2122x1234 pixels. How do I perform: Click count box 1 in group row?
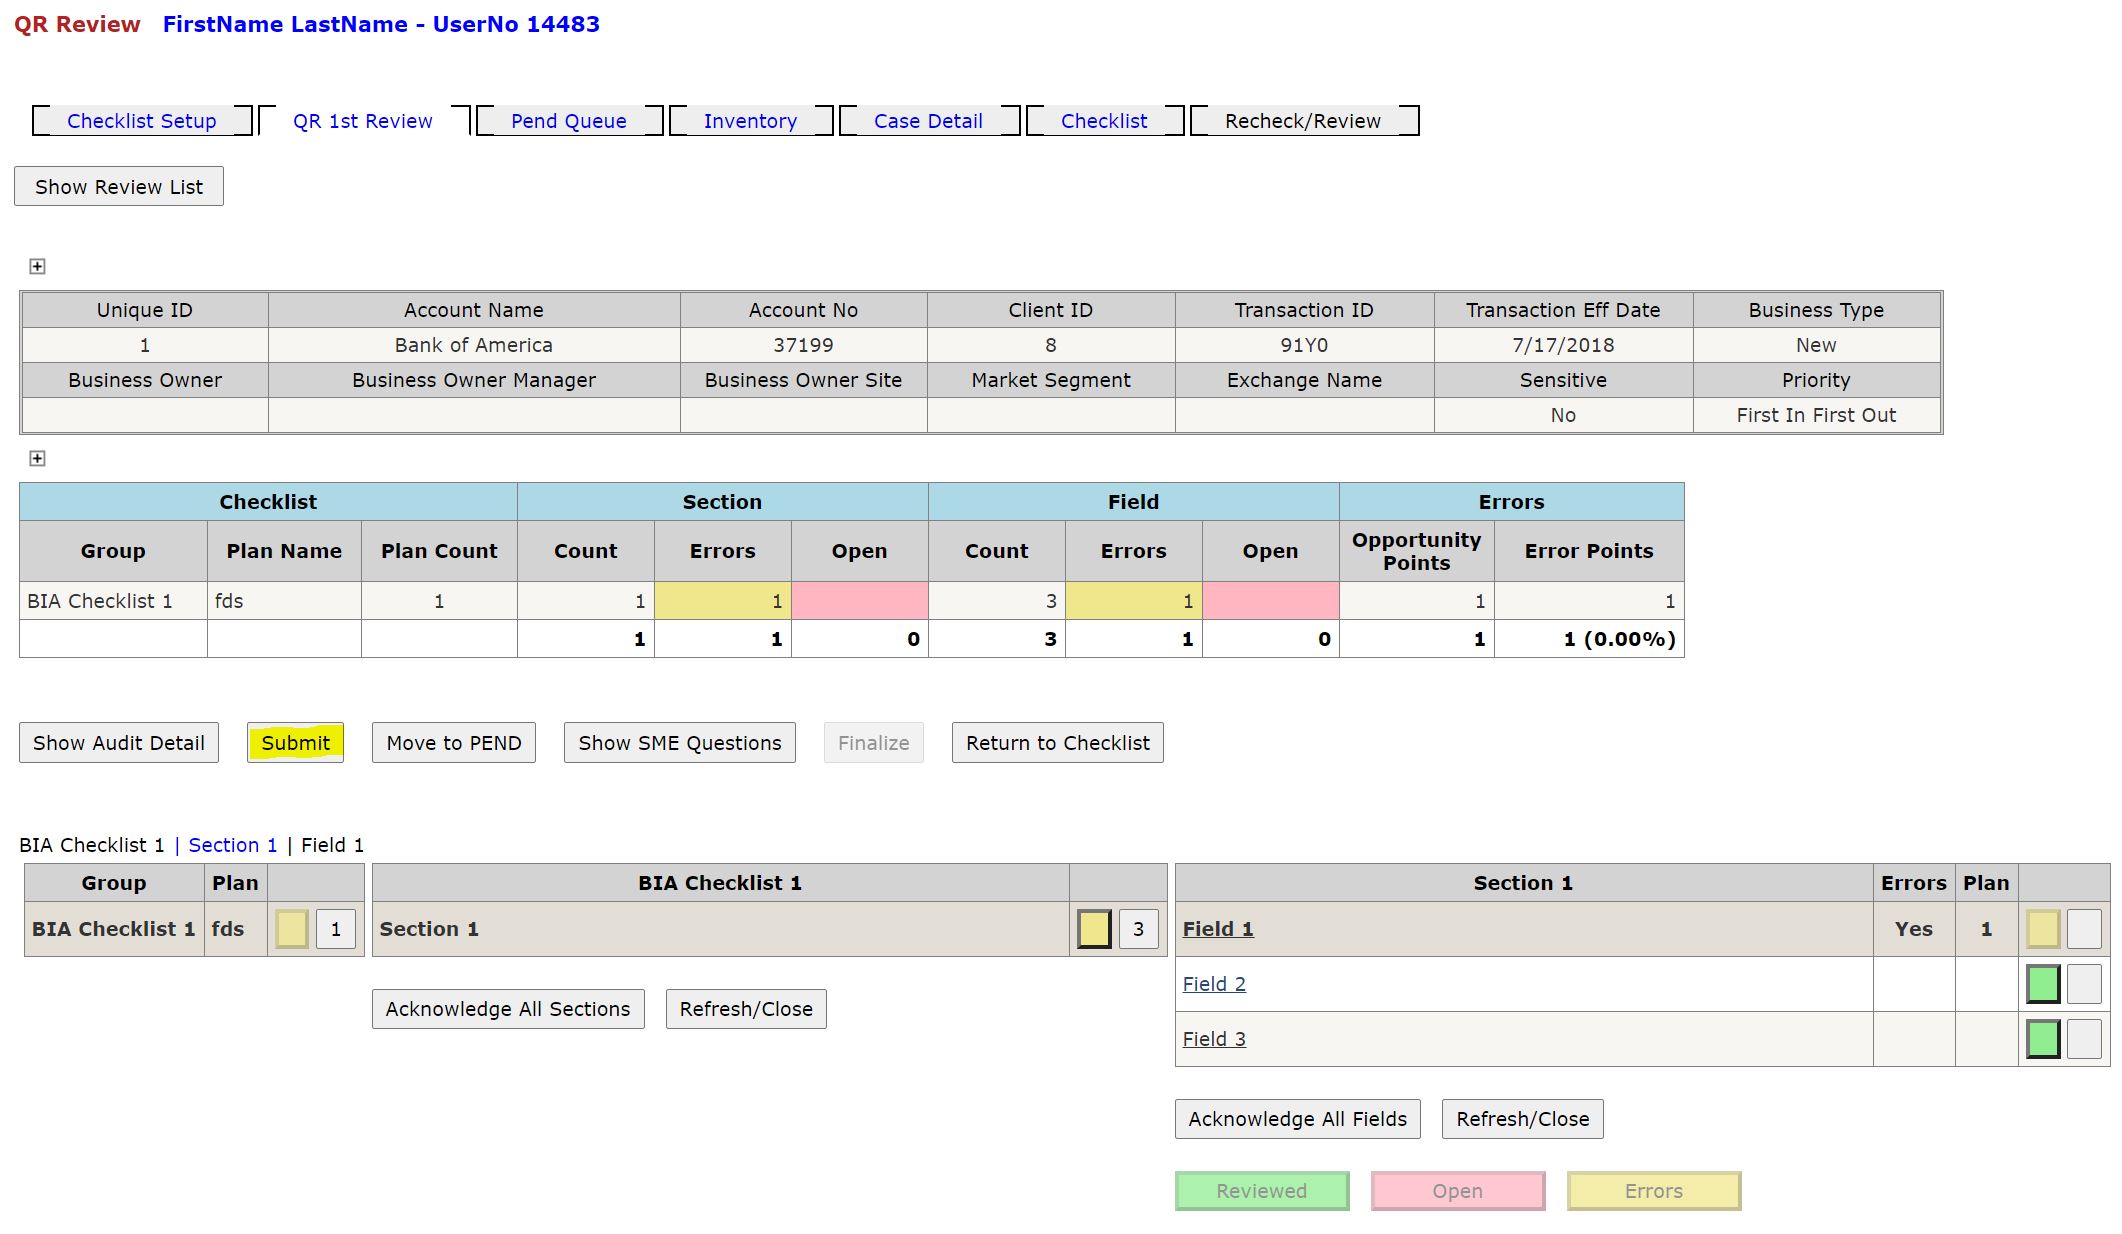click(x=336, y=929)
